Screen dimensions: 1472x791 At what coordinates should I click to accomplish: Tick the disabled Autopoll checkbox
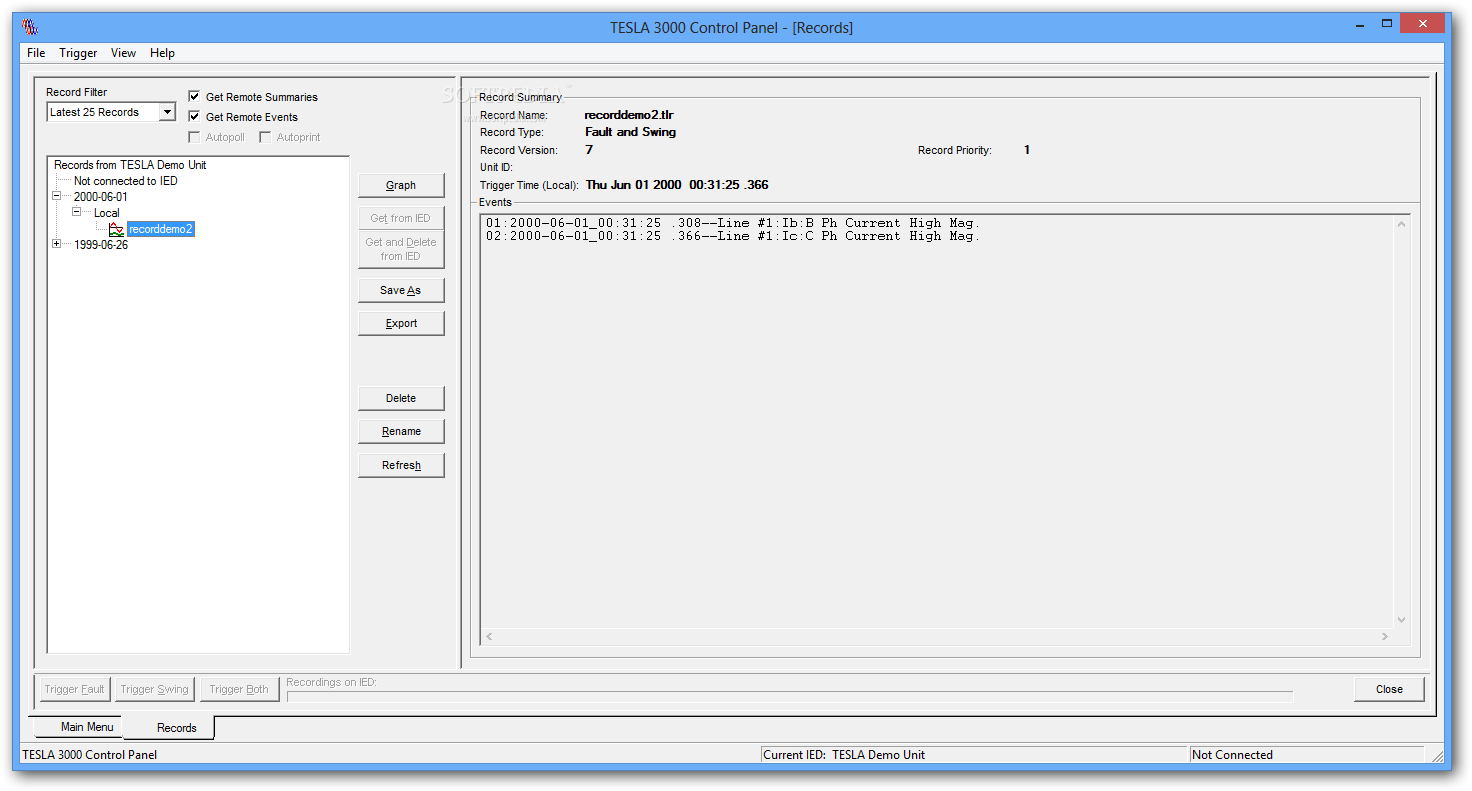pos(194,137)
